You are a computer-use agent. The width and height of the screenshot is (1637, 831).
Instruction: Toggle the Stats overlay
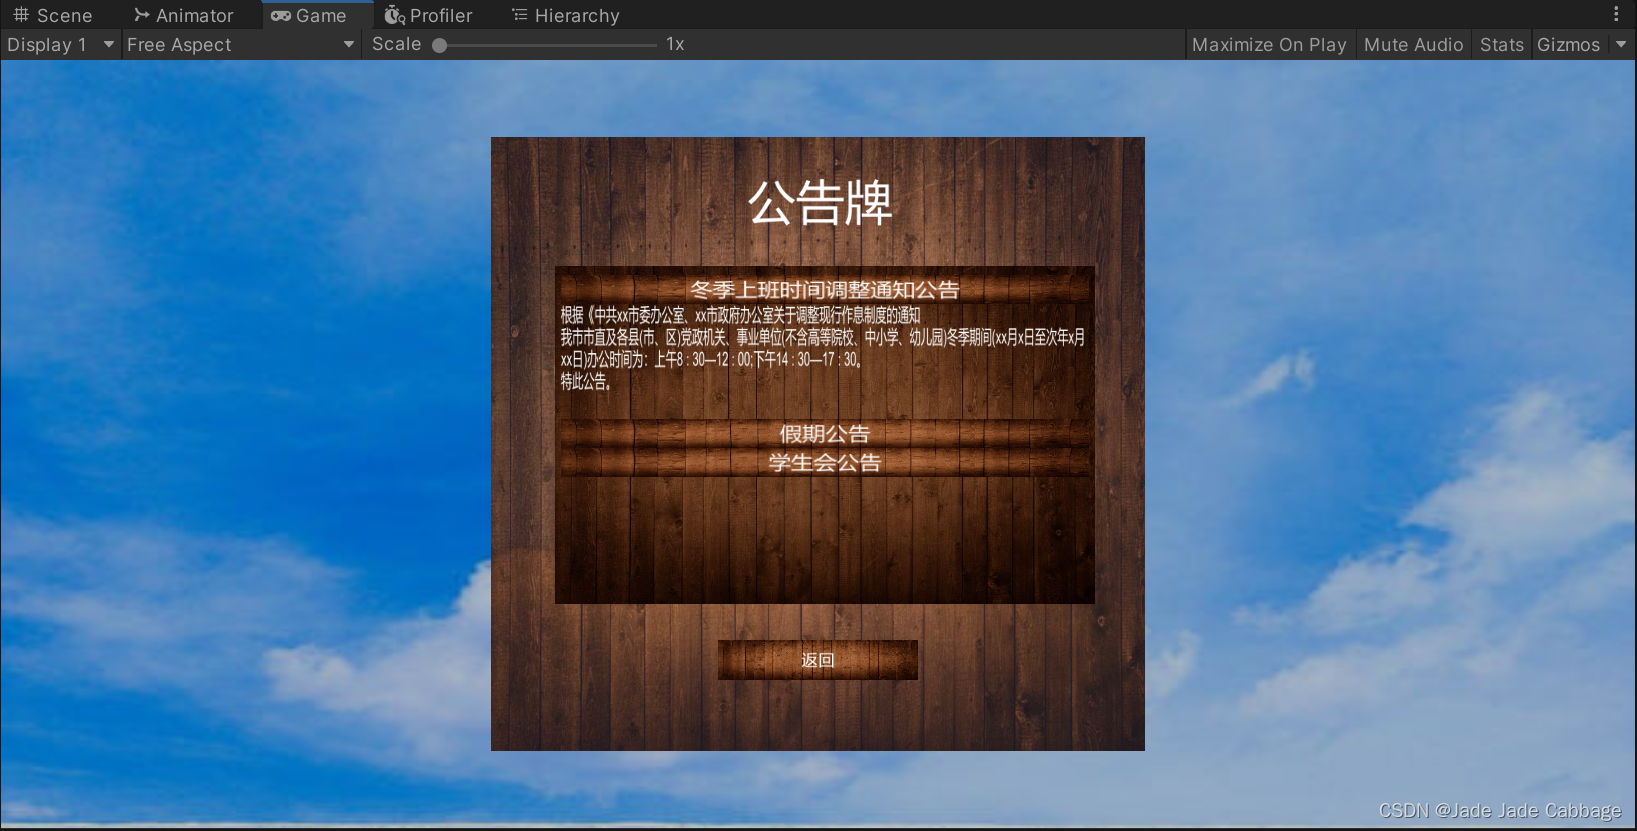coord(1501,45)
